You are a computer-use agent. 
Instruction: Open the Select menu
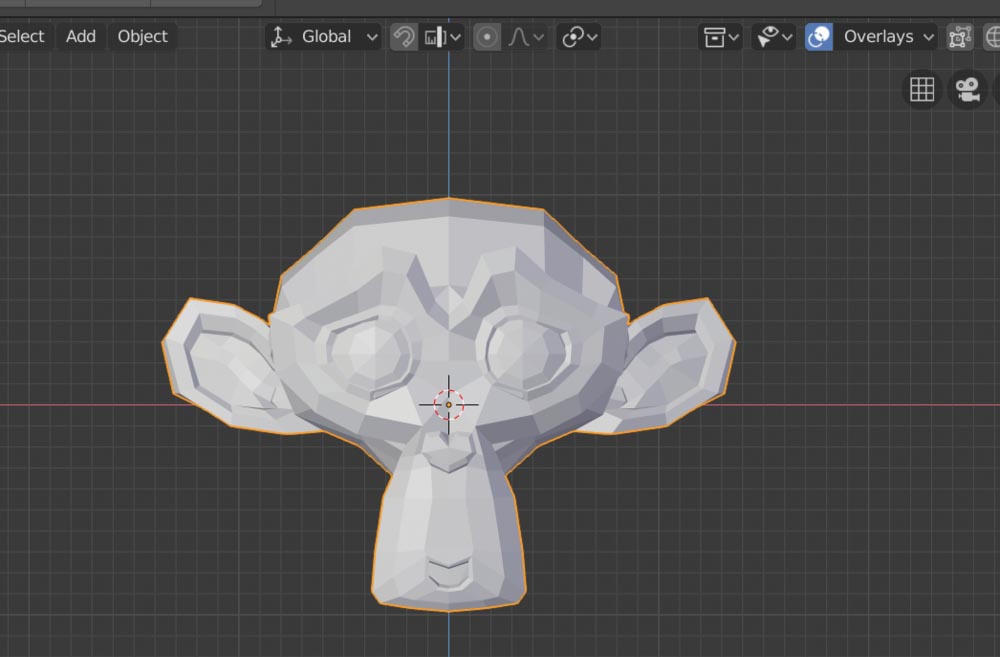(22, 36)
